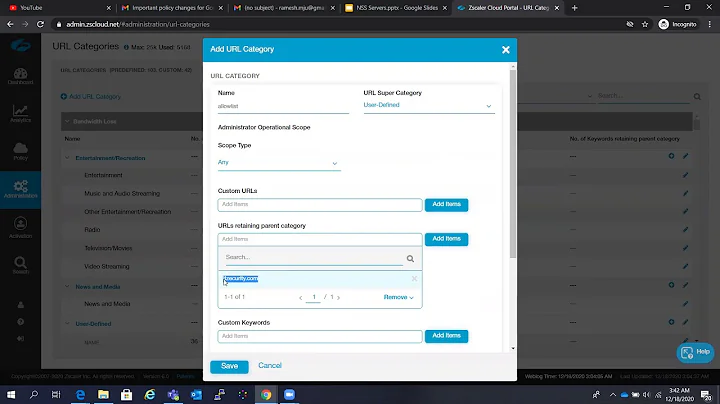Click the Search field in URL list

[x=314, y=258]
